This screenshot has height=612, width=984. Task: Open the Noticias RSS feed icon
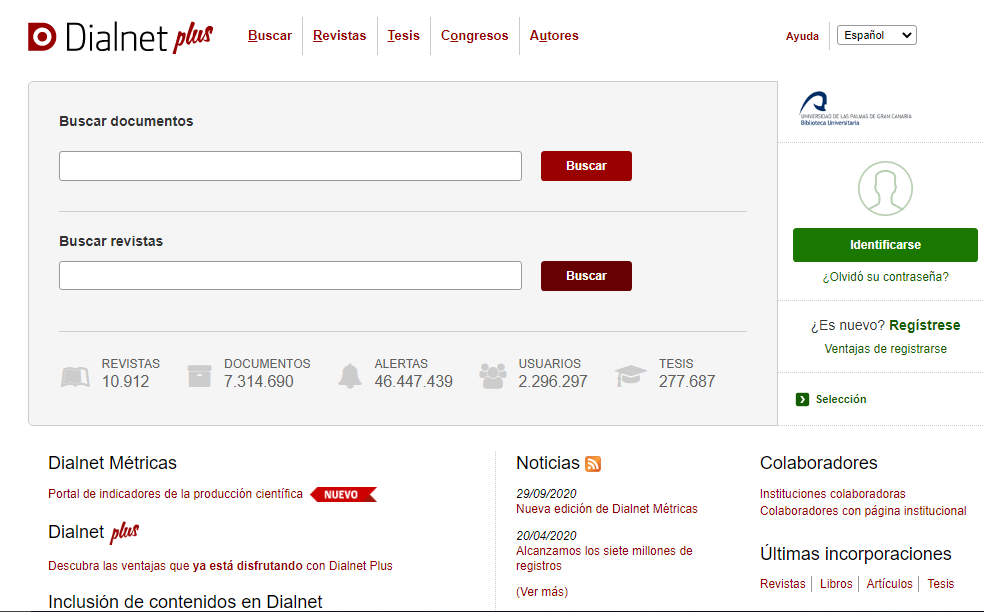tap(593, 464)
